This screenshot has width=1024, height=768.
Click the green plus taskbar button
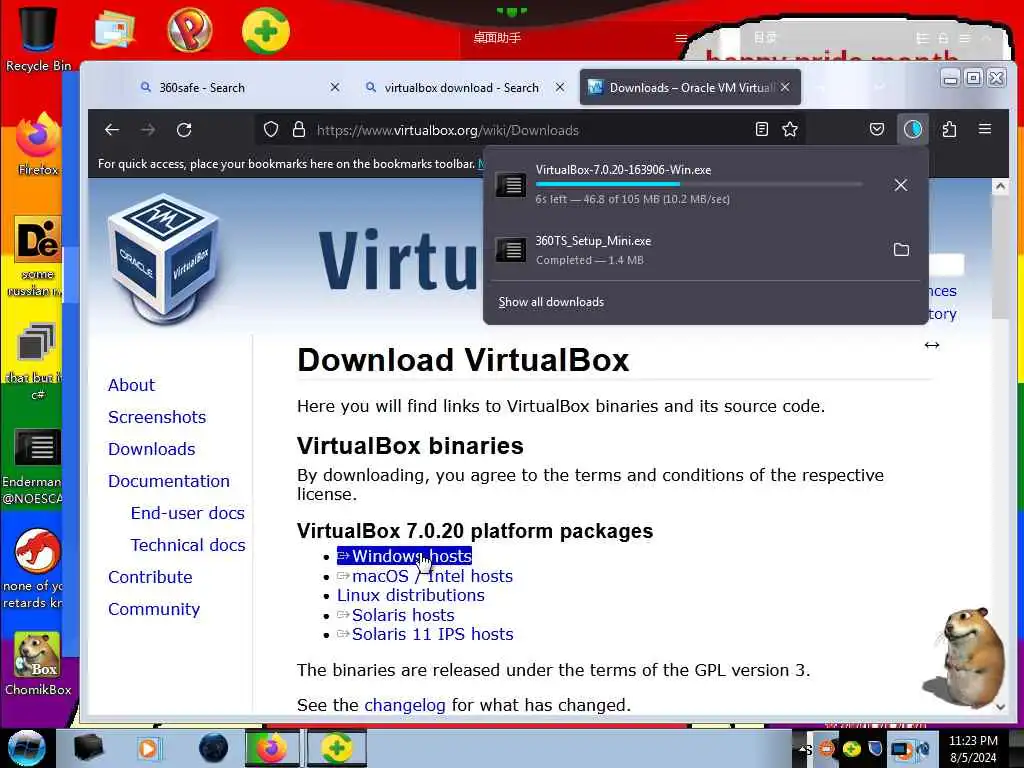[337, 748]
